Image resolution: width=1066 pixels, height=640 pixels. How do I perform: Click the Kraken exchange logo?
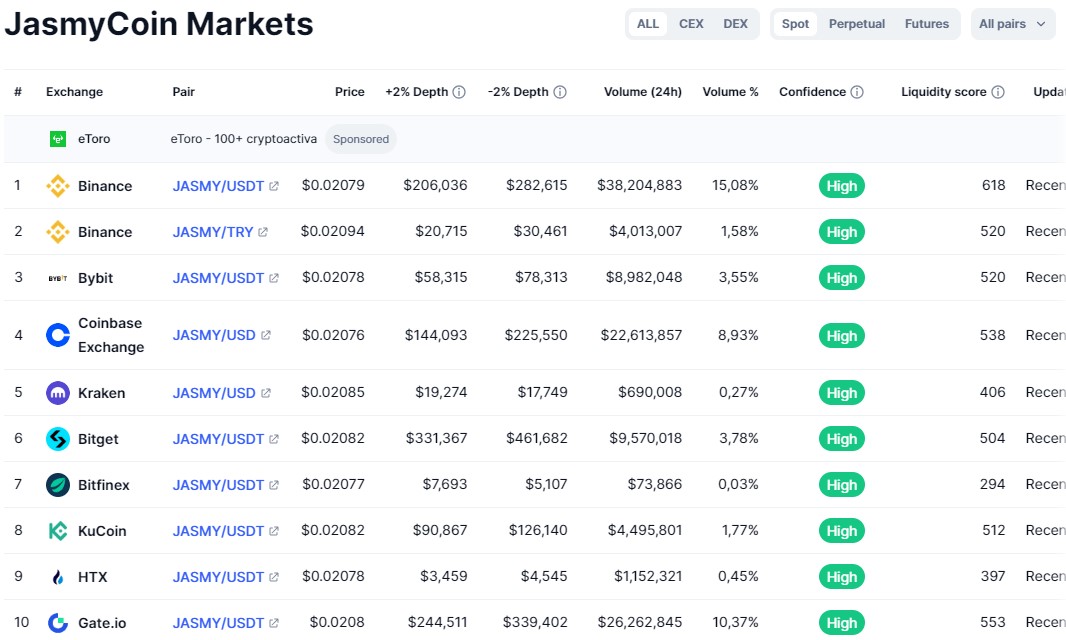59,393
